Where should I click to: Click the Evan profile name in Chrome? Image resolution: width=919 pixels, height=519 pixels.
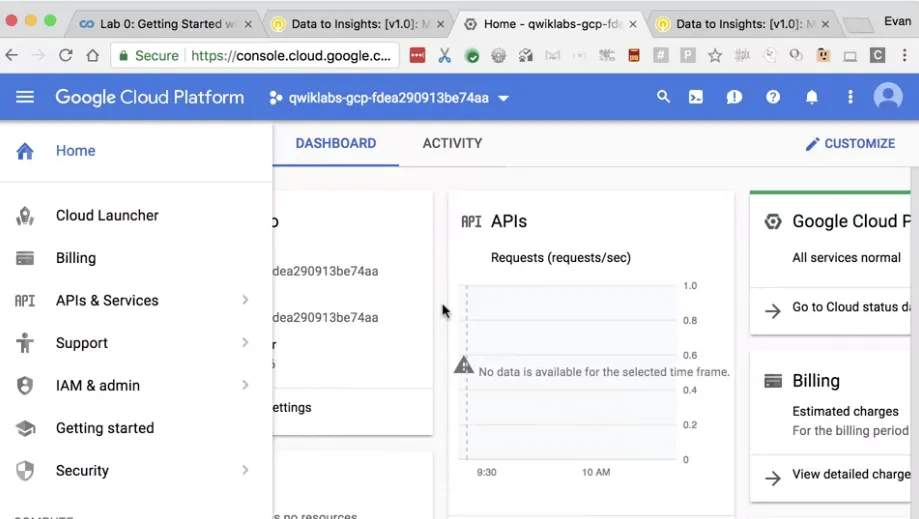[897, 22]
